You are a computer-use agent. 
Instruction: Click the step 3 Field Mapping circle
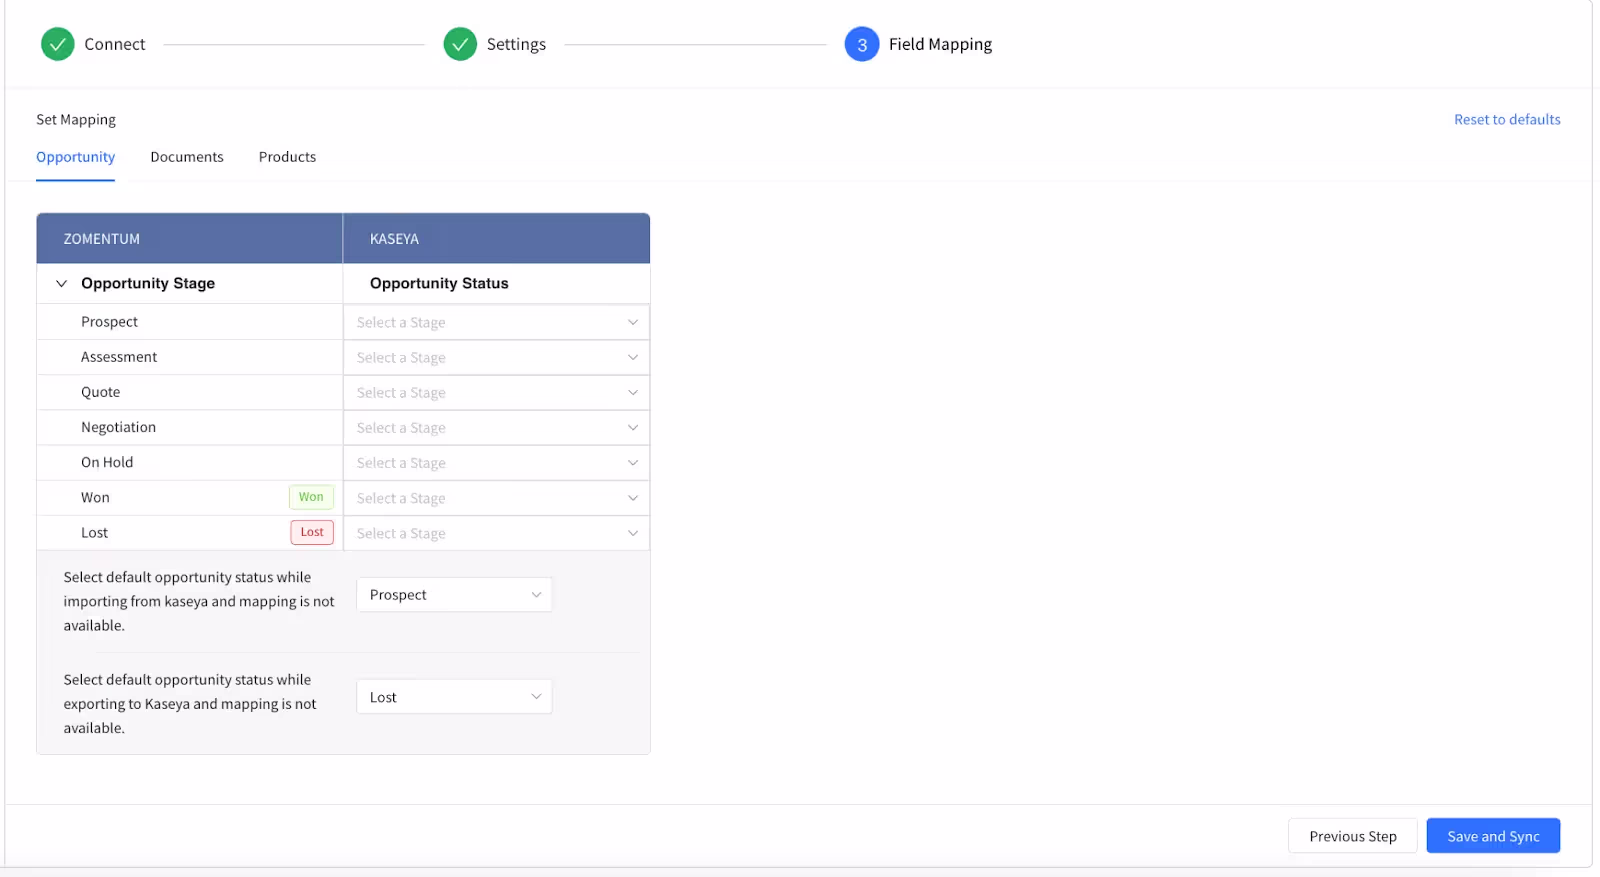coord(862,44)
